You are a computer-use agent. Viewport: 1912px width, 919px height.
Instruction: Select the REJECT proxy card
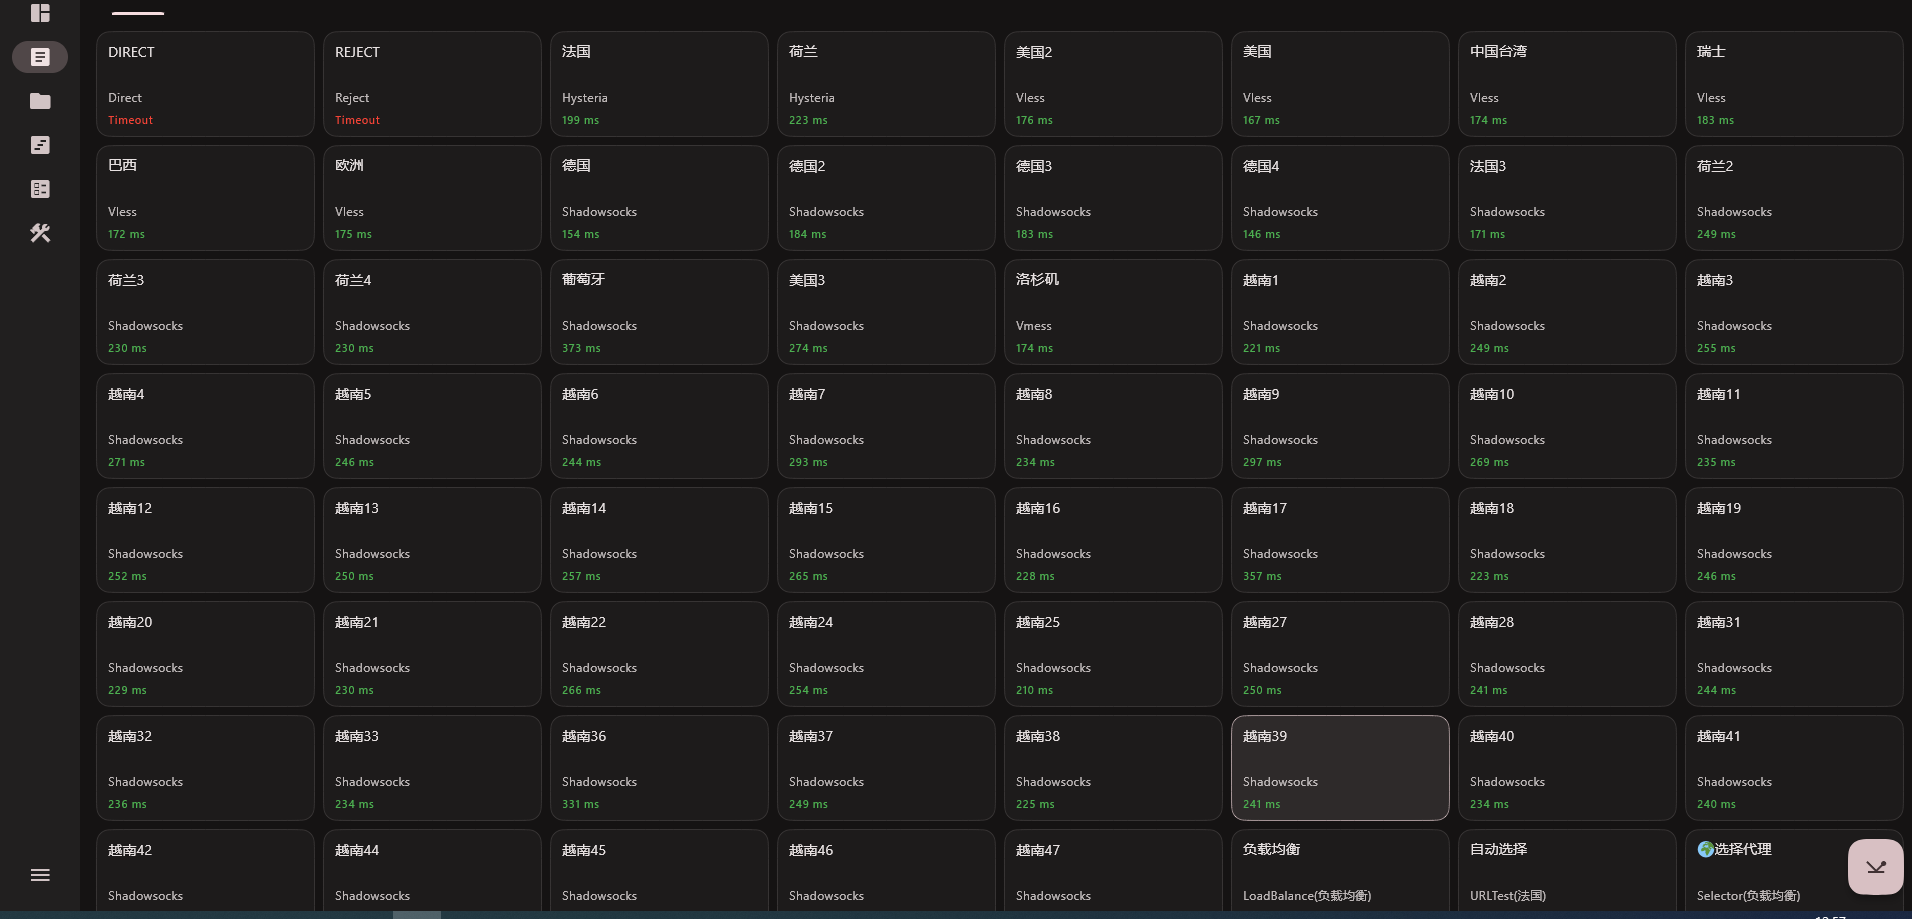[432, 84]
